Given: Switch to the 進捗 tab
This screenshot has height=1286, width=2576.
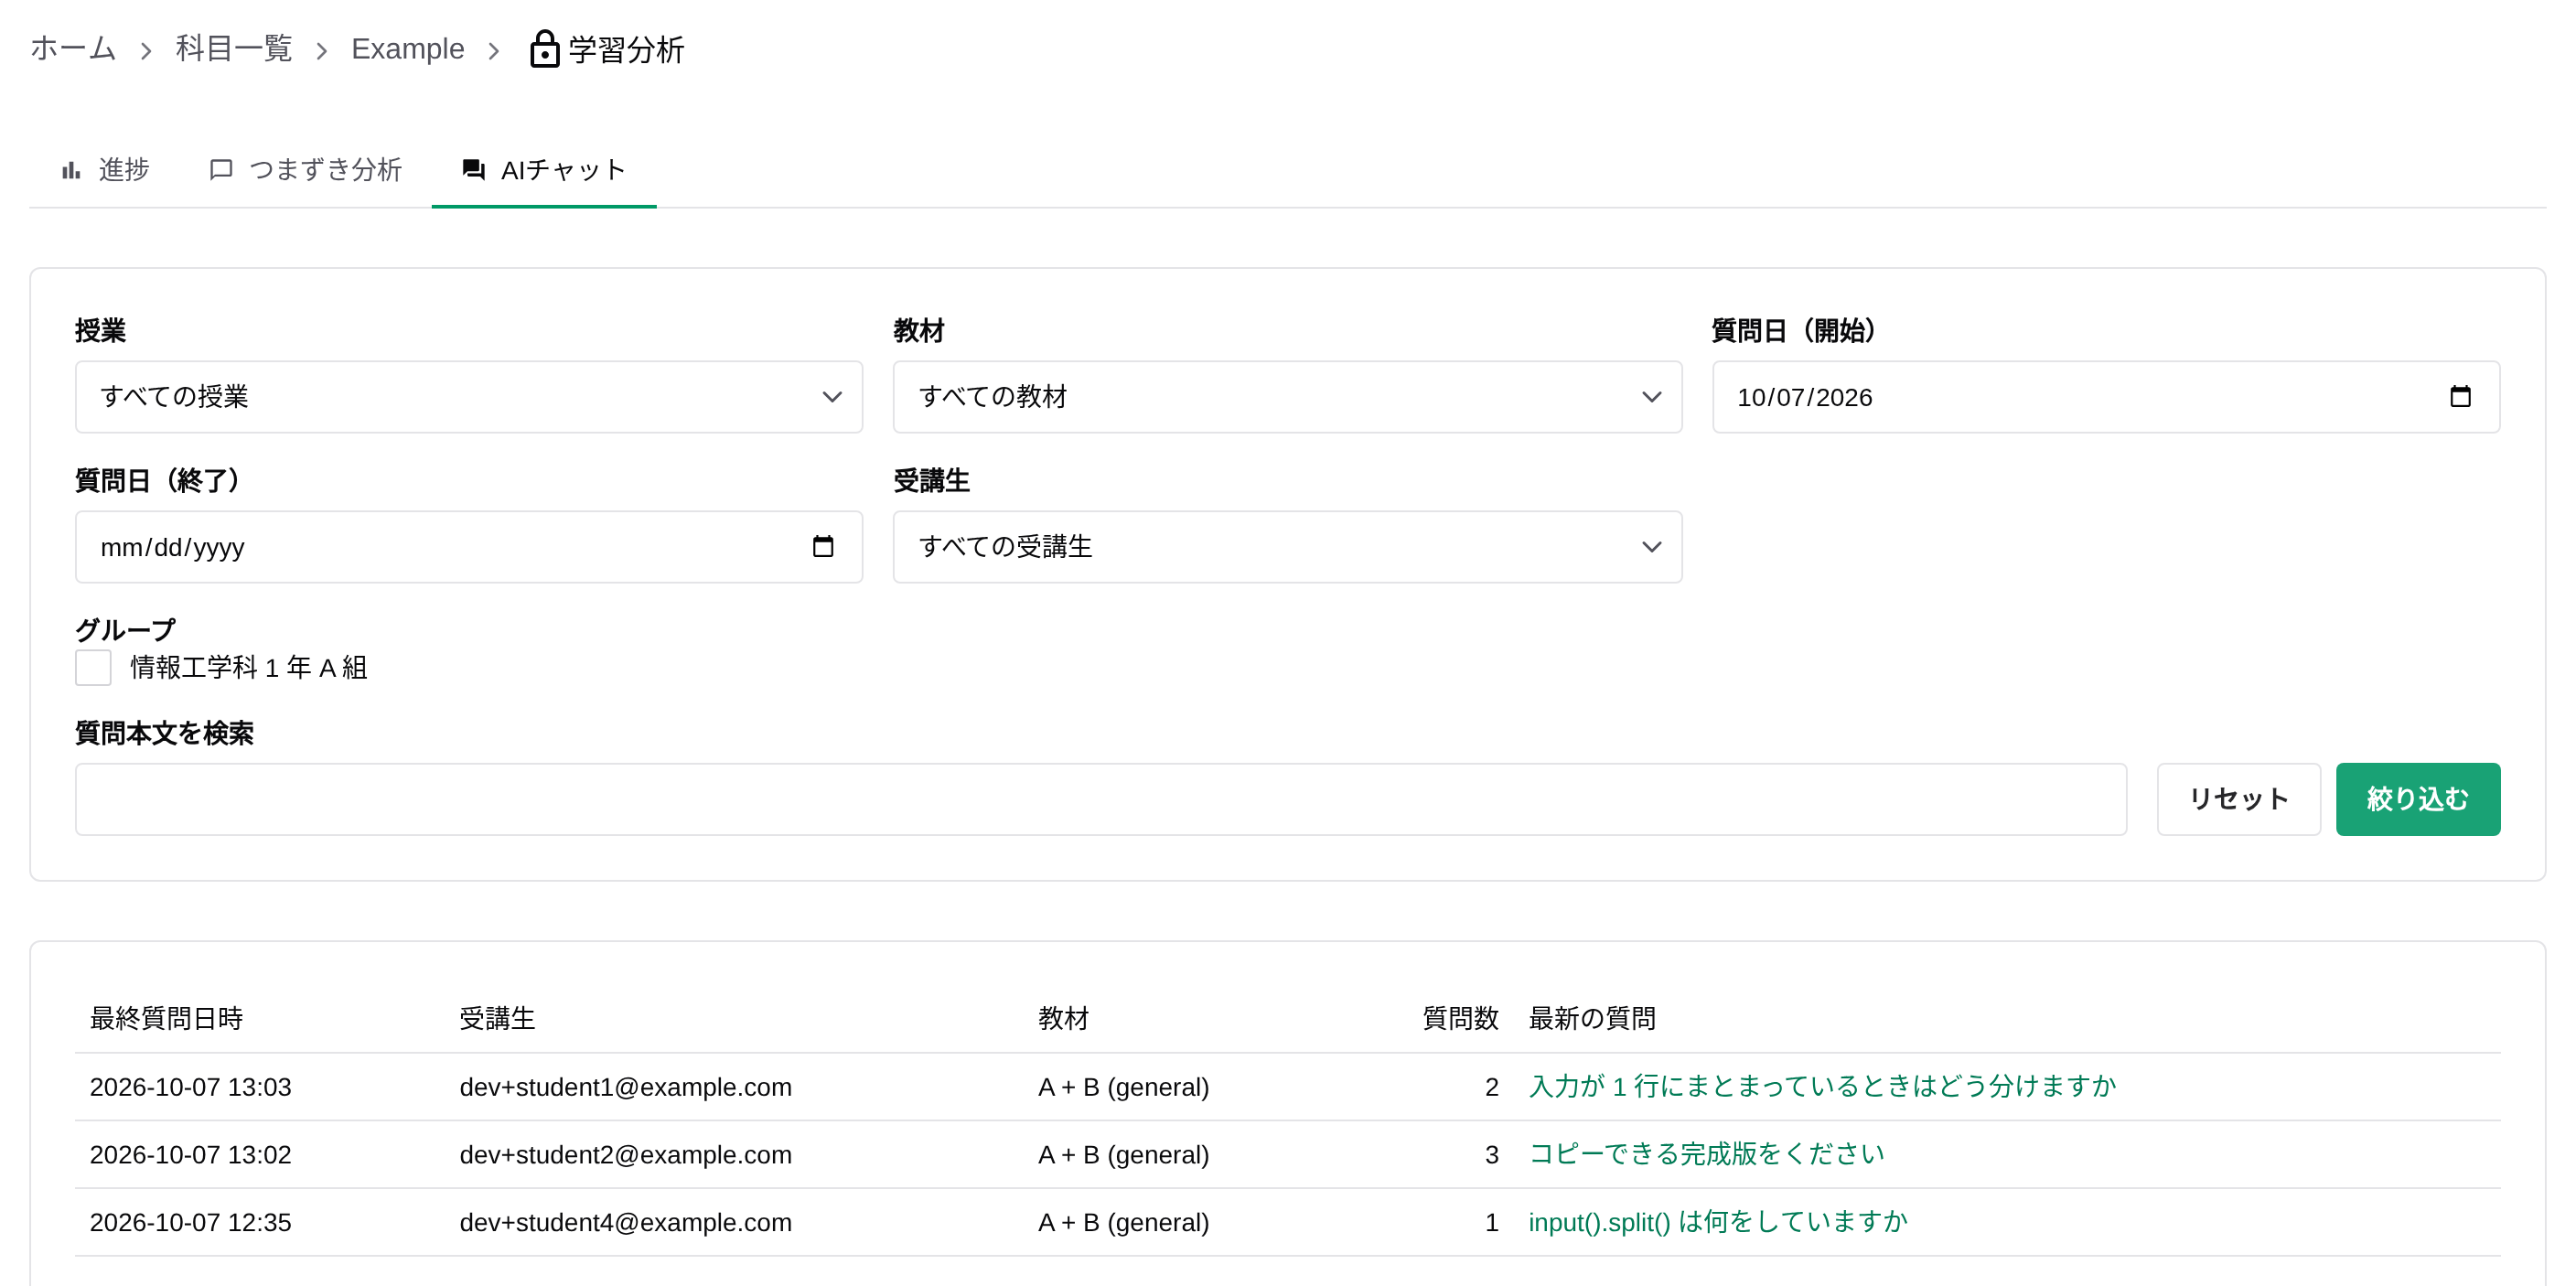Looking at the screenshot, I should 105,170.
